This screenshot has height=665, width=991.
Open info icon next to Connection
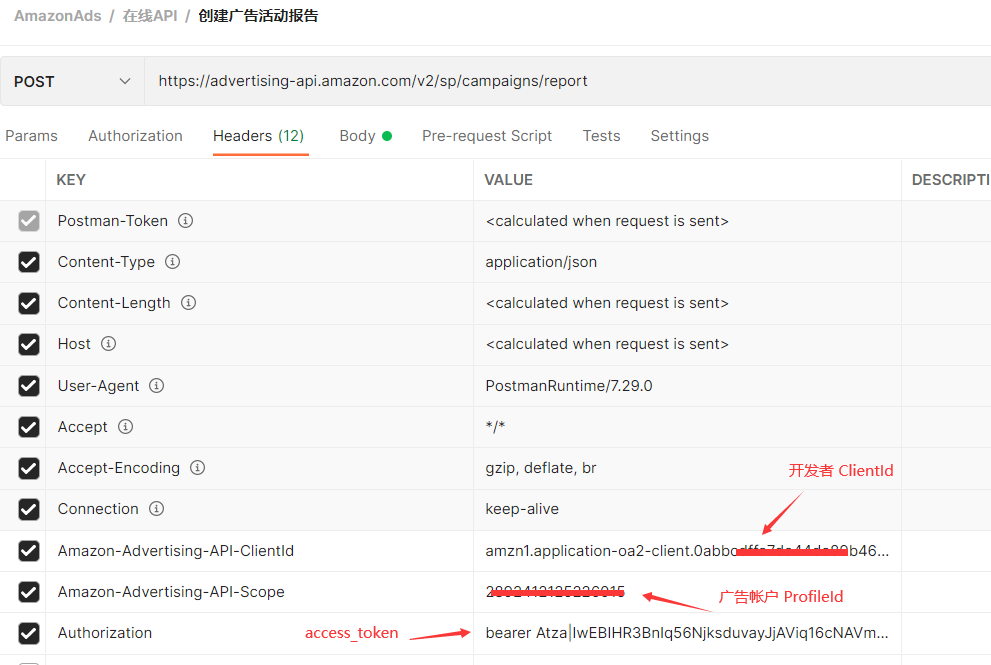157,509
